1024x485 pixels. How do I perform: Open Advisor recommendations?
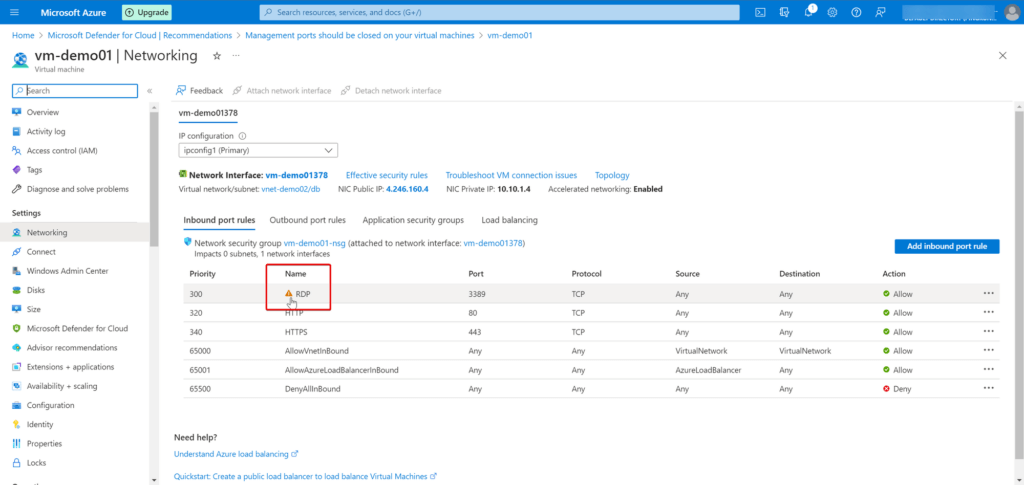click(72, 348)
